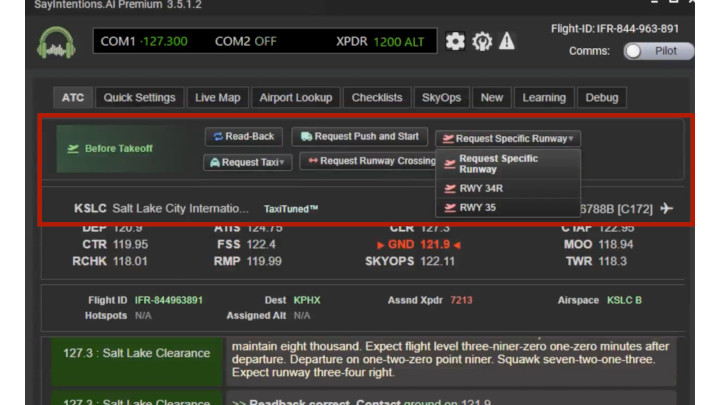The image size is (720, 405).
Task: Click the steering wheel help icon
Action: coord(481,41)
